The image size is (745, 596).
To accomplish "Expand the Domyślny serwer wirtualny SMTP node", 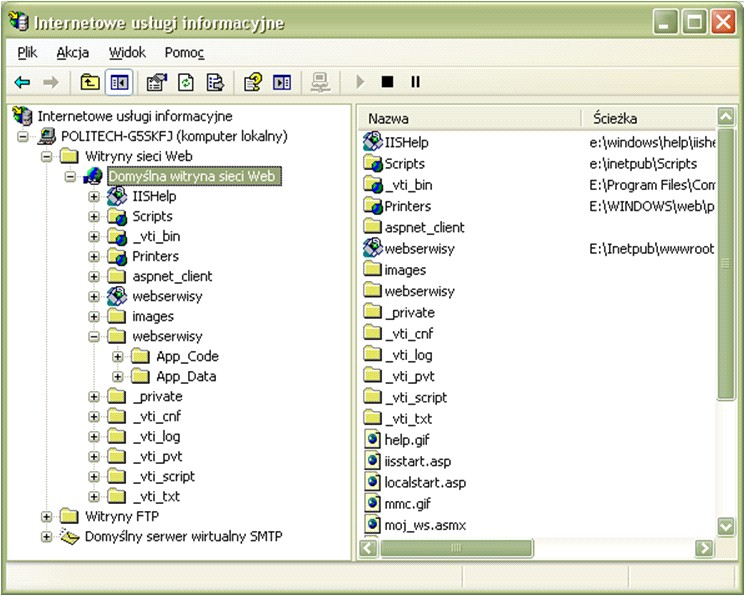I will [x=46, y=537].
